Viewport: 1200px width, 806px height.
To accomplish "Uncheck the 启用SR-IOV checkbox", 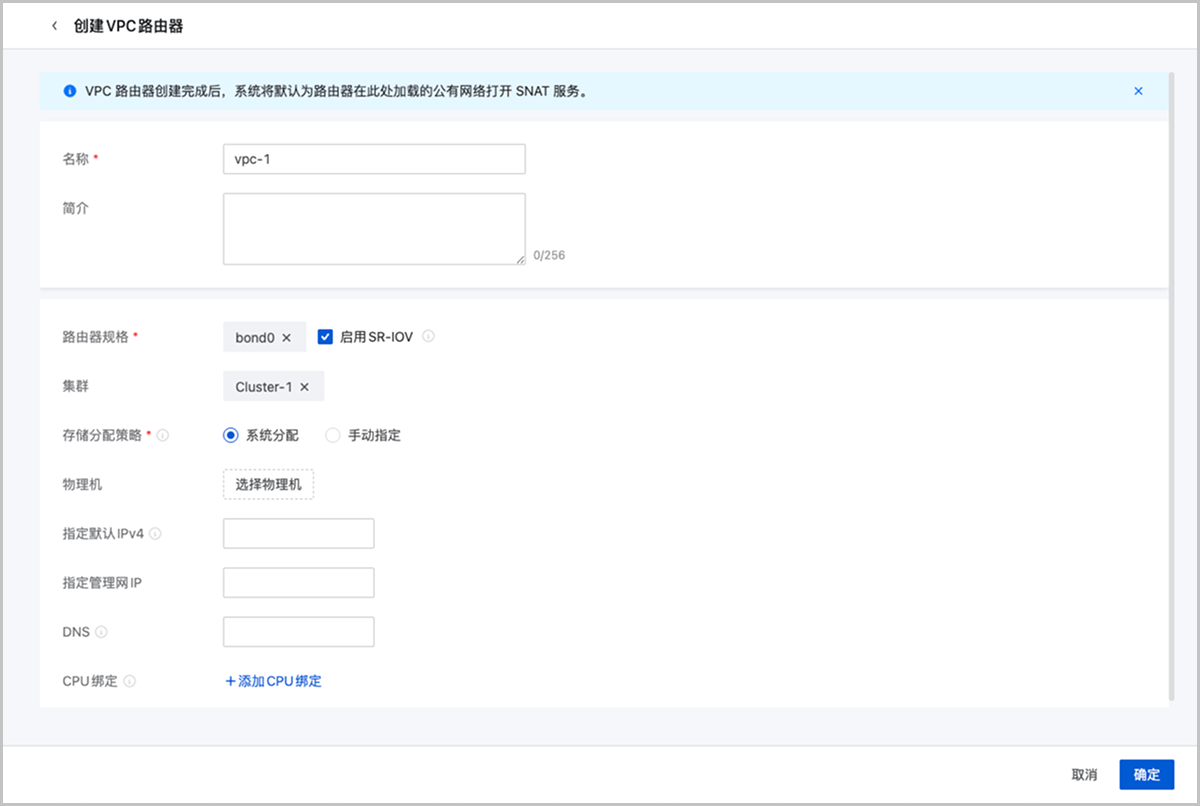I will click(325, 337).
